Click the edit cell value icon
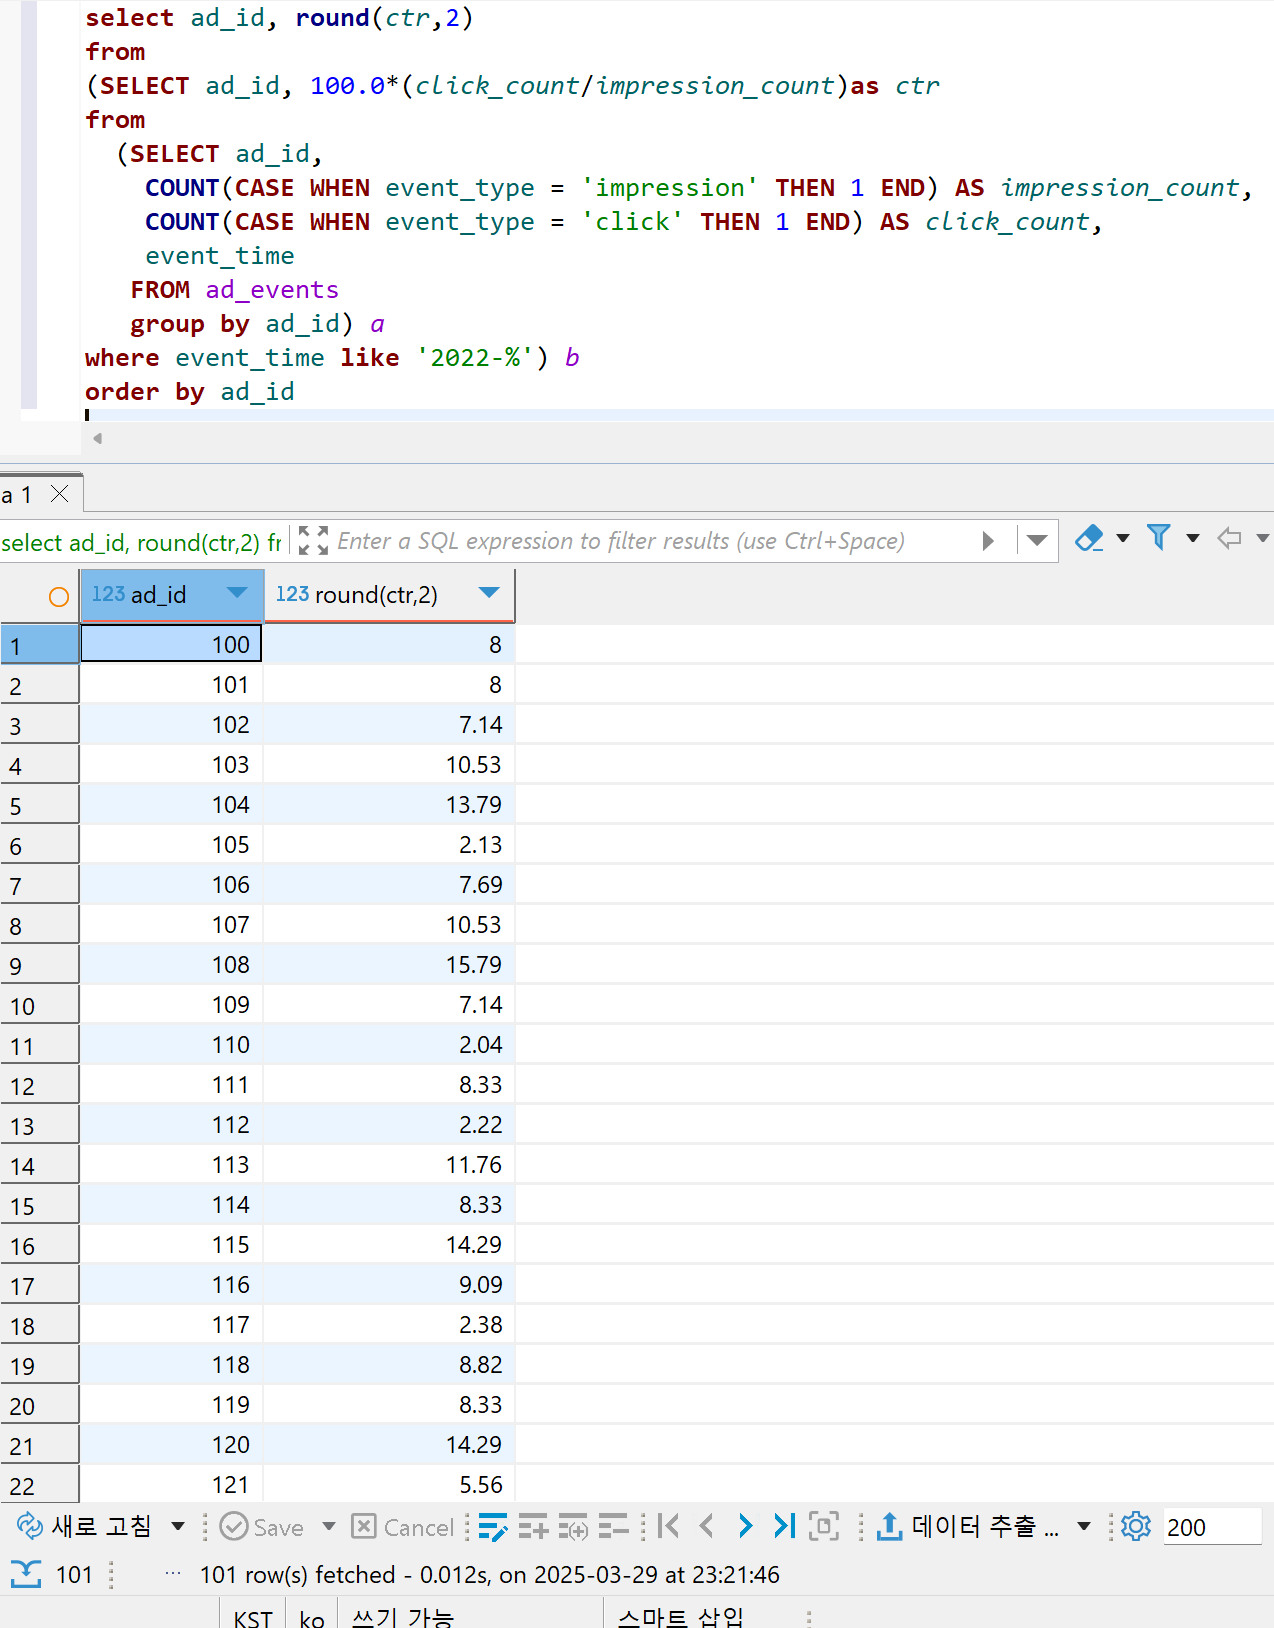Viewport: 1274px width, 1628px height. (492, 1526)
